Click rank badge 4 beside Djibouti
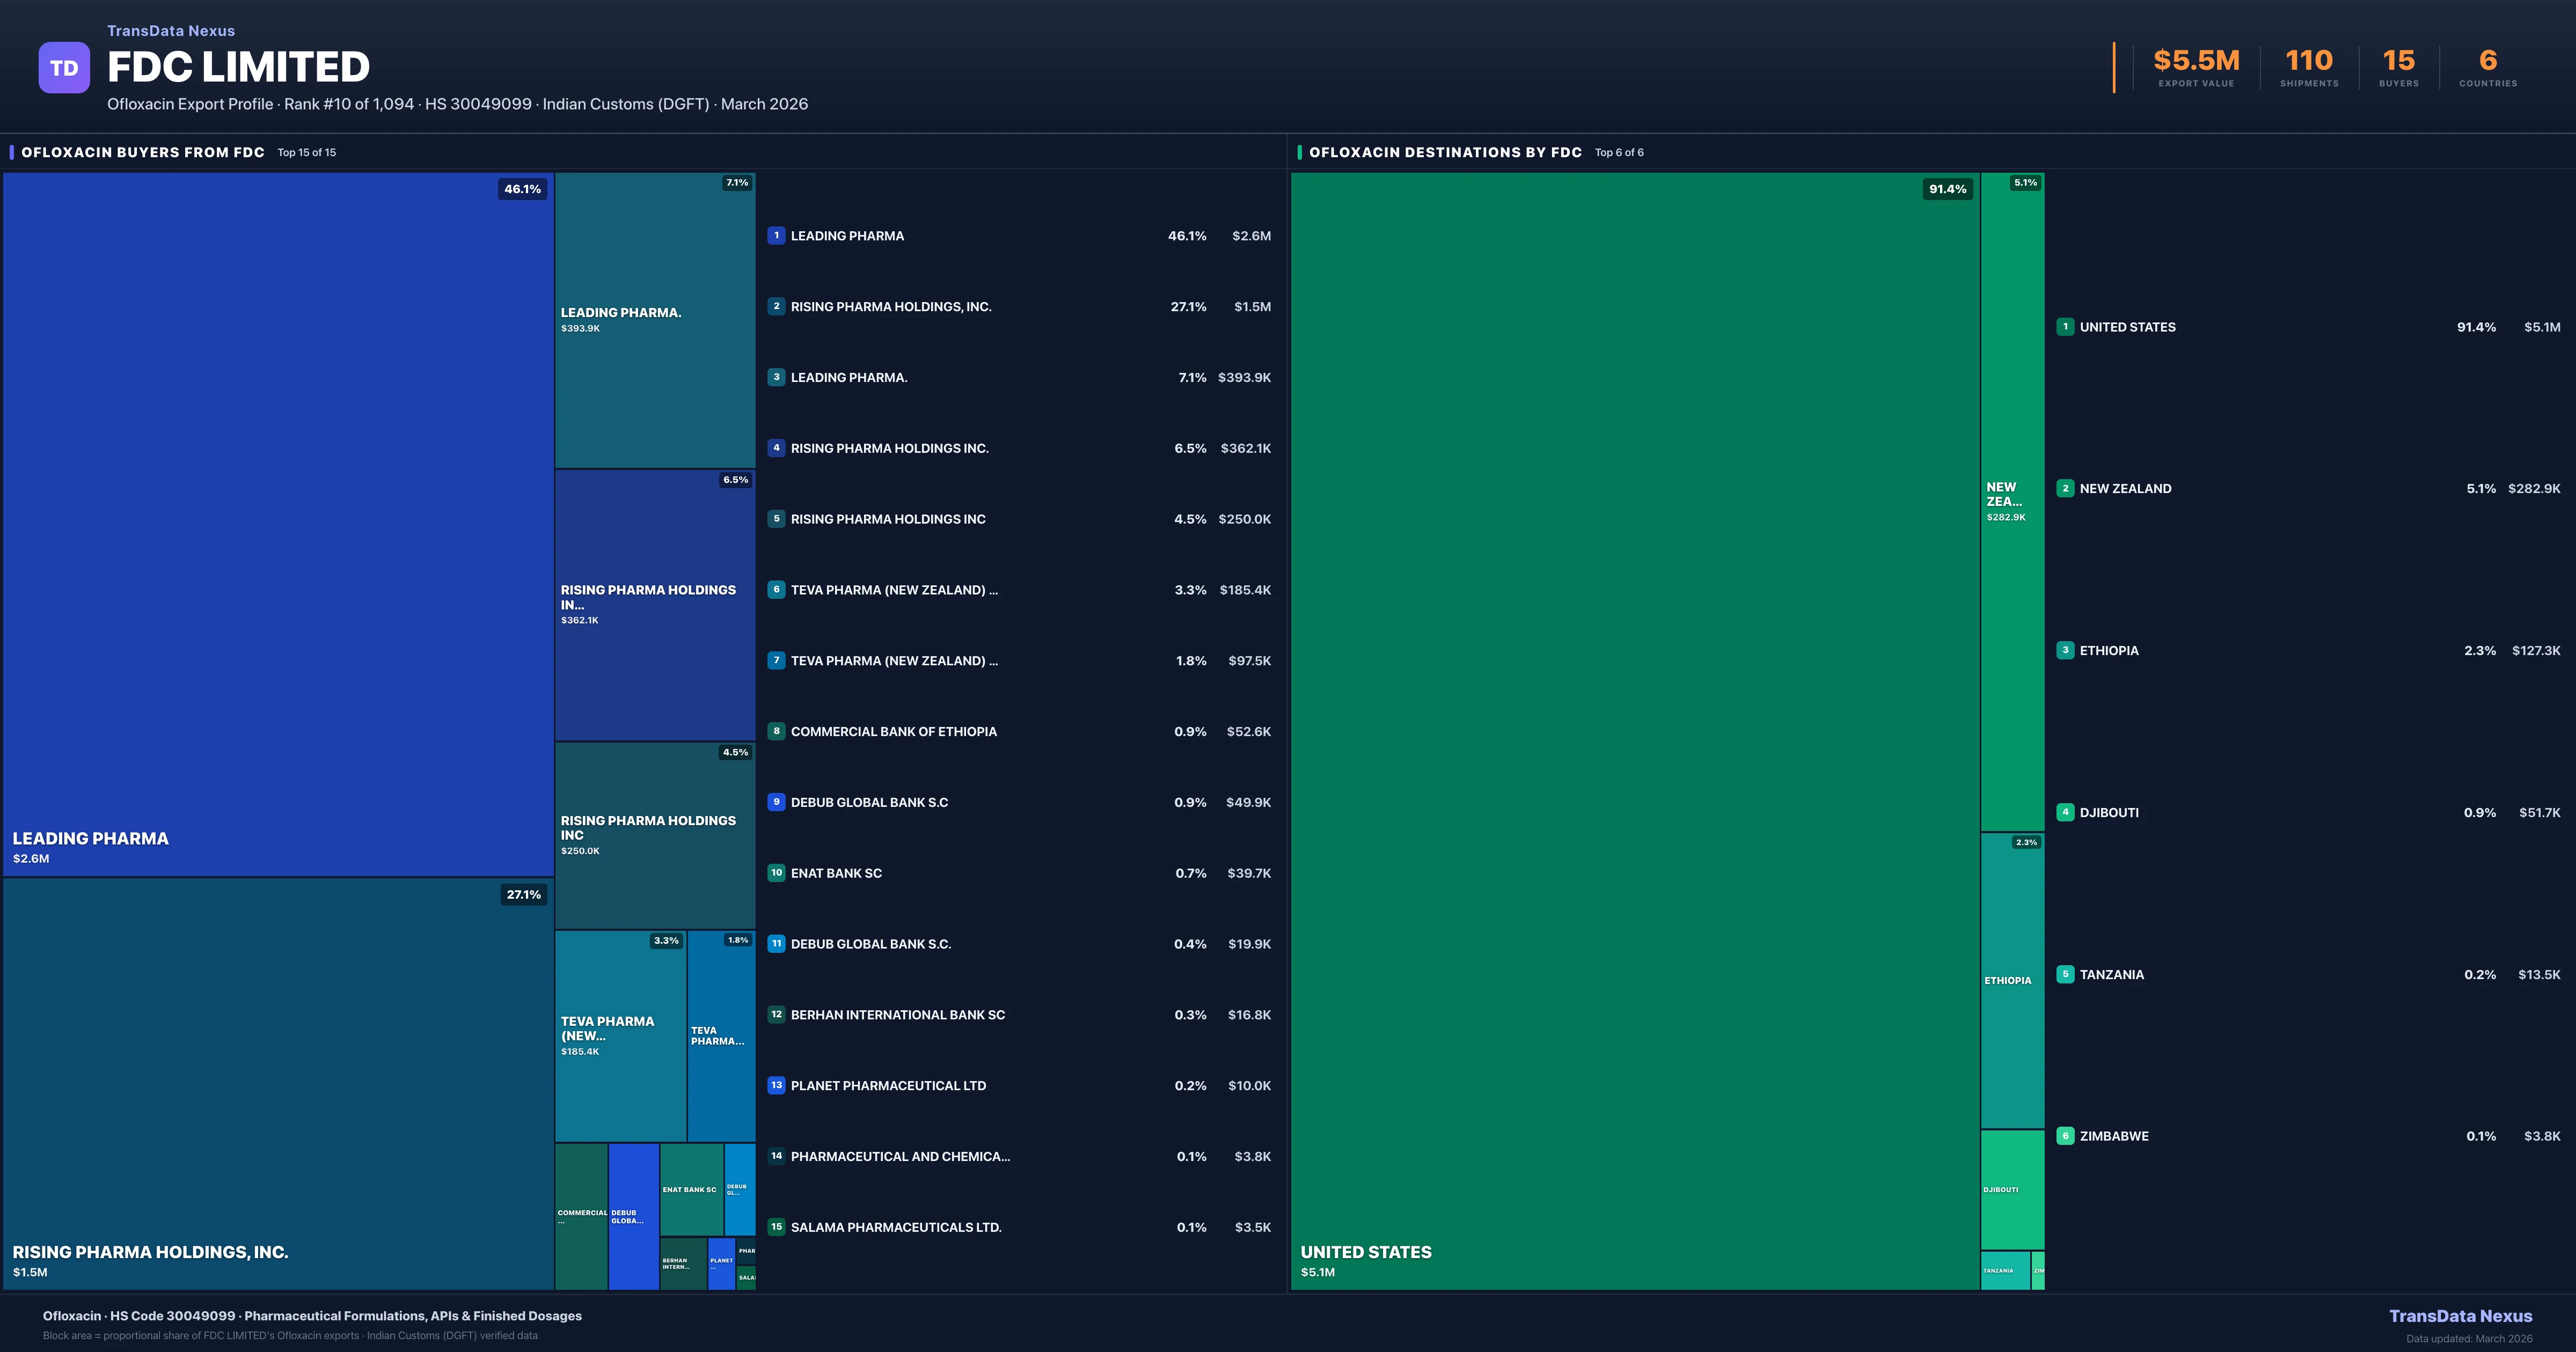 (2065, 812)
